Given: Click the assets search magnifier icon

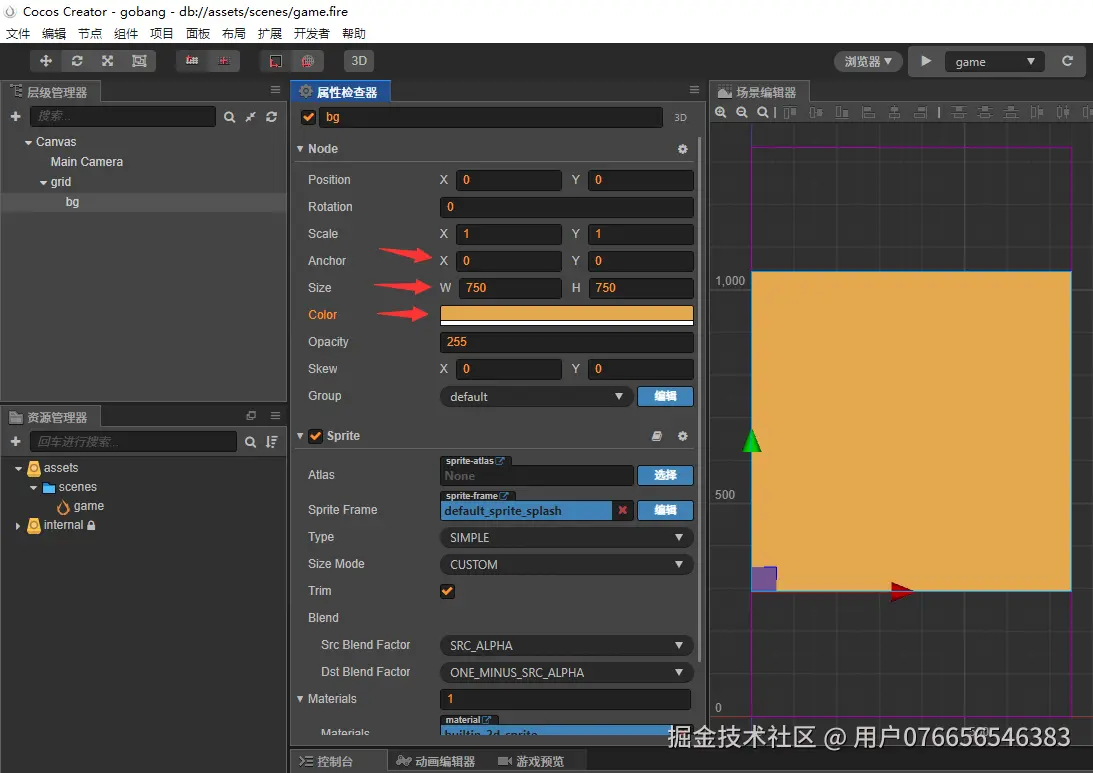Looking at the screenshot, I should point(250,442).
